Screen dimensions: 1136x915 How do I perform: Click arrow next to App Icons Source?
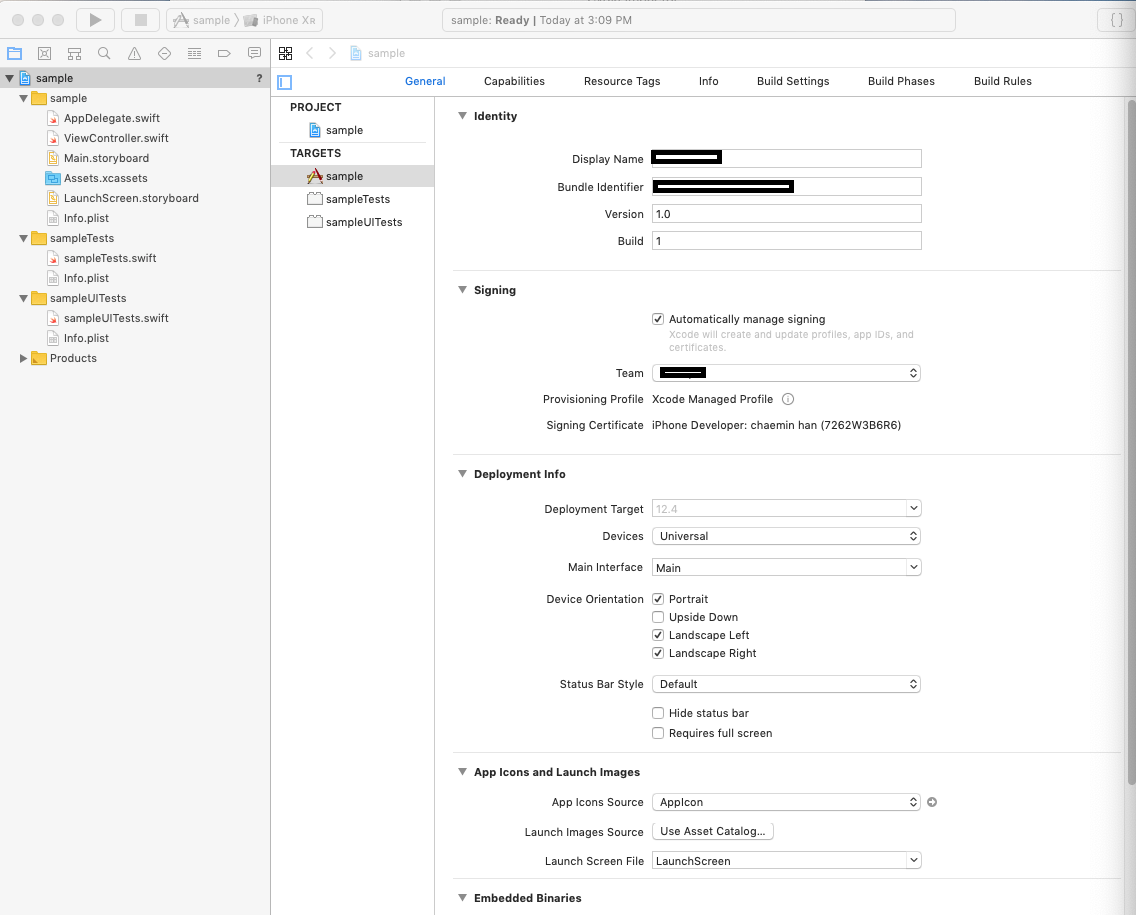click(x=932, y=802)
